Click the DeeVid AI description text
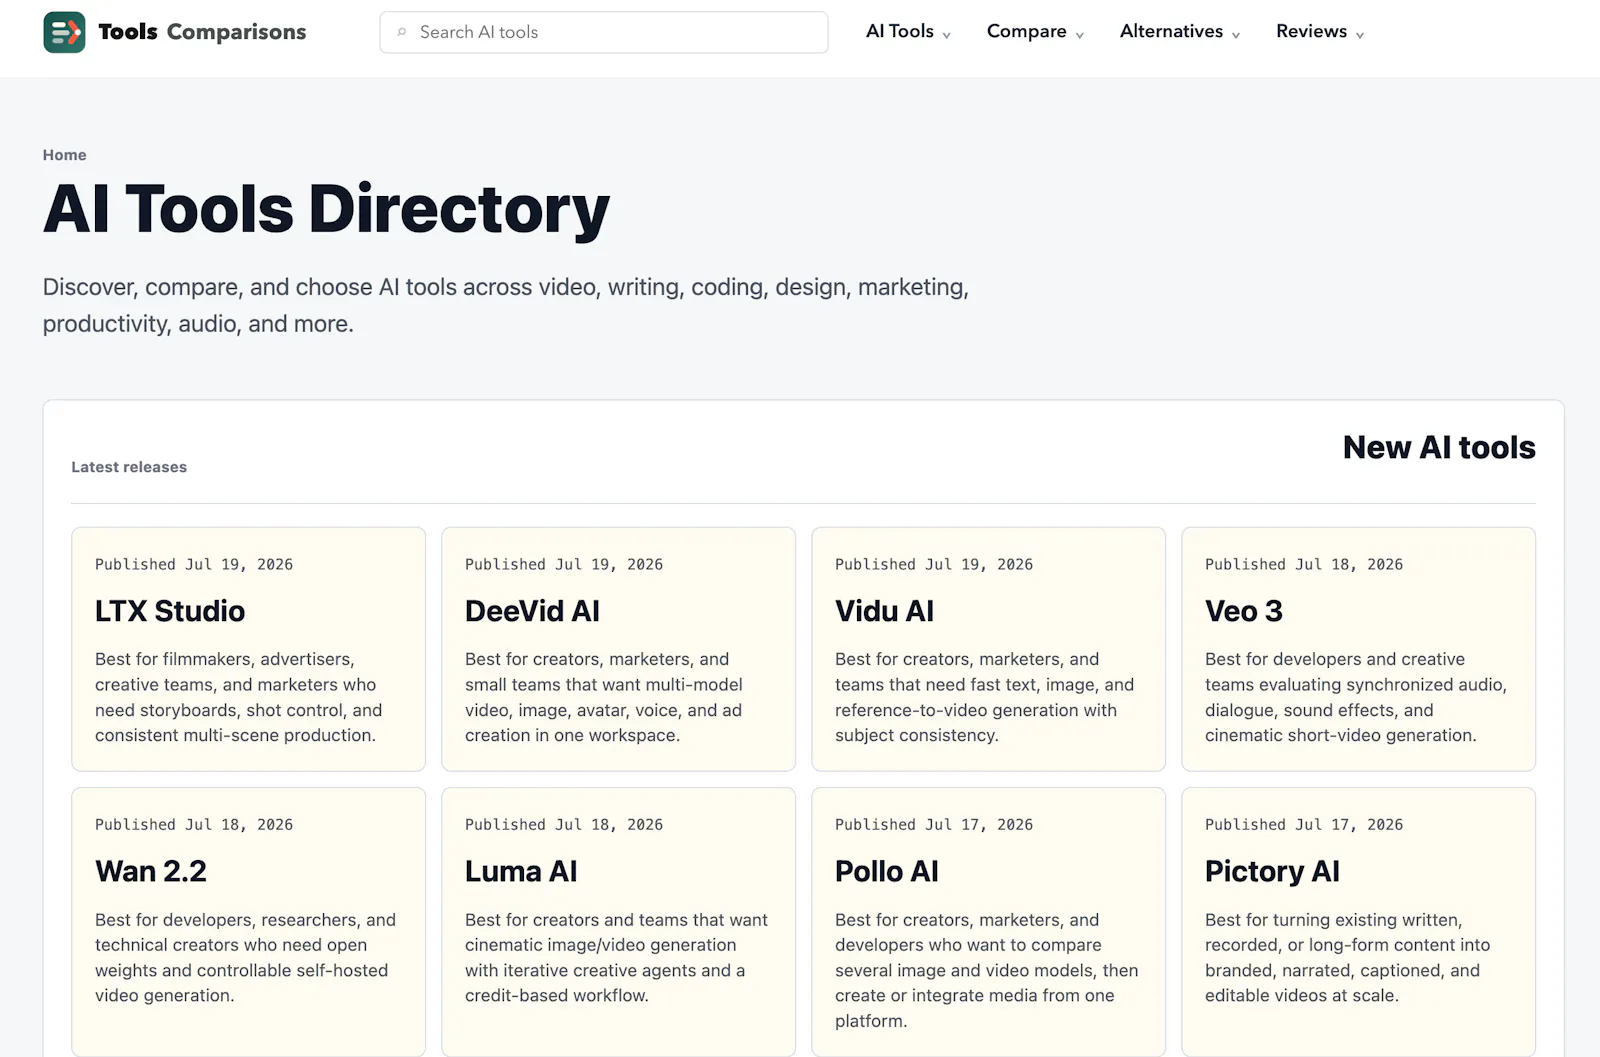 pyautogui.click(x=604, y=697)
